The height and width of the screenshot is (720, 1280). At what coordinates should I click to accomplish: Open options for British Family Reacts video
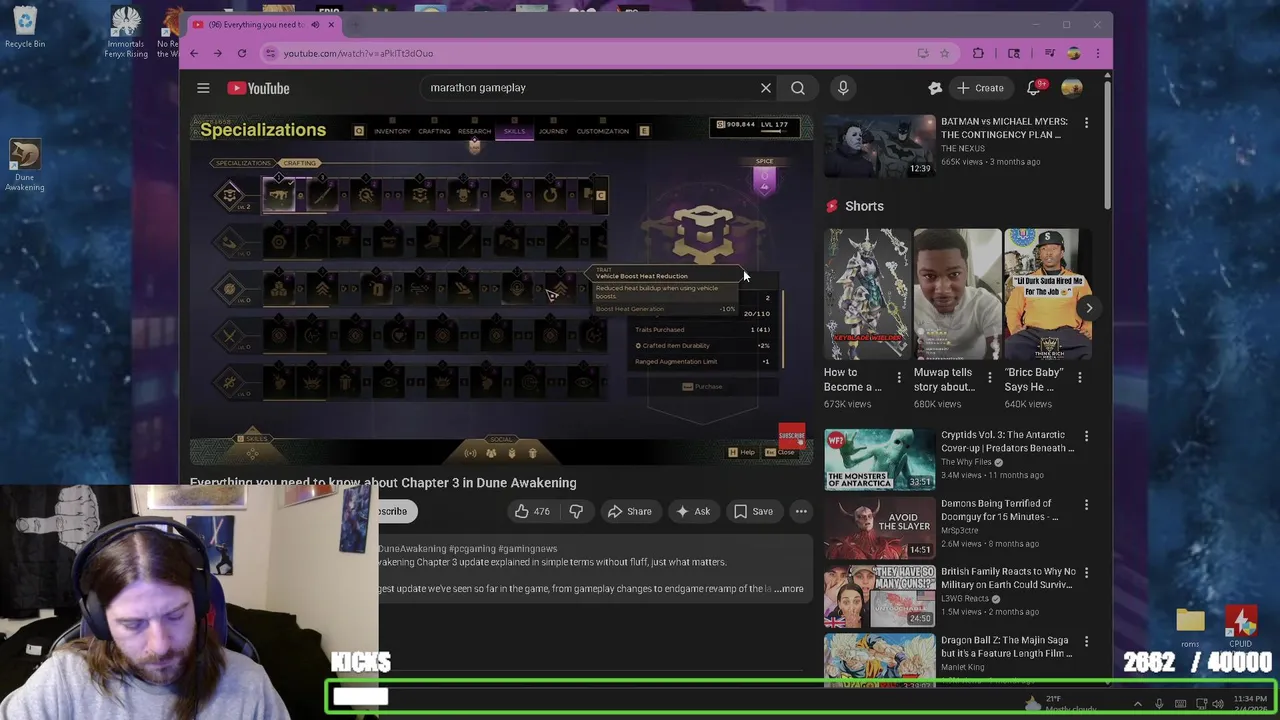coord(1086,573)
